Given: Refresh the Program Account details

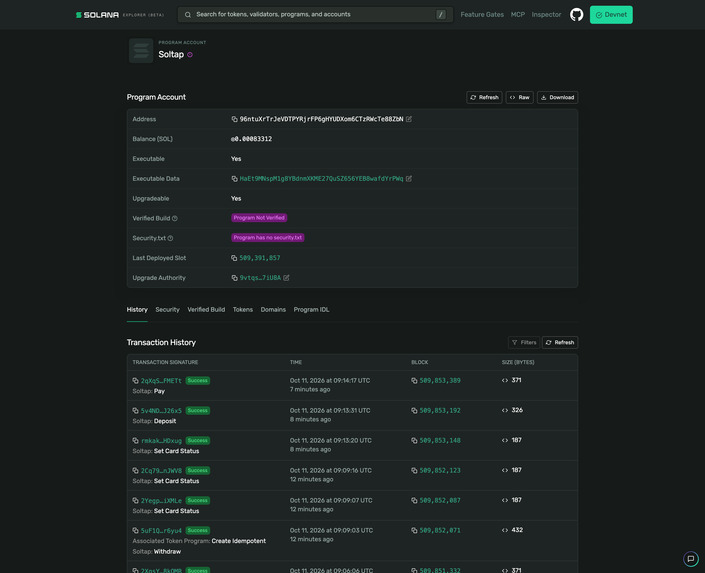Looking at the screenshot, I should (484, 98).
